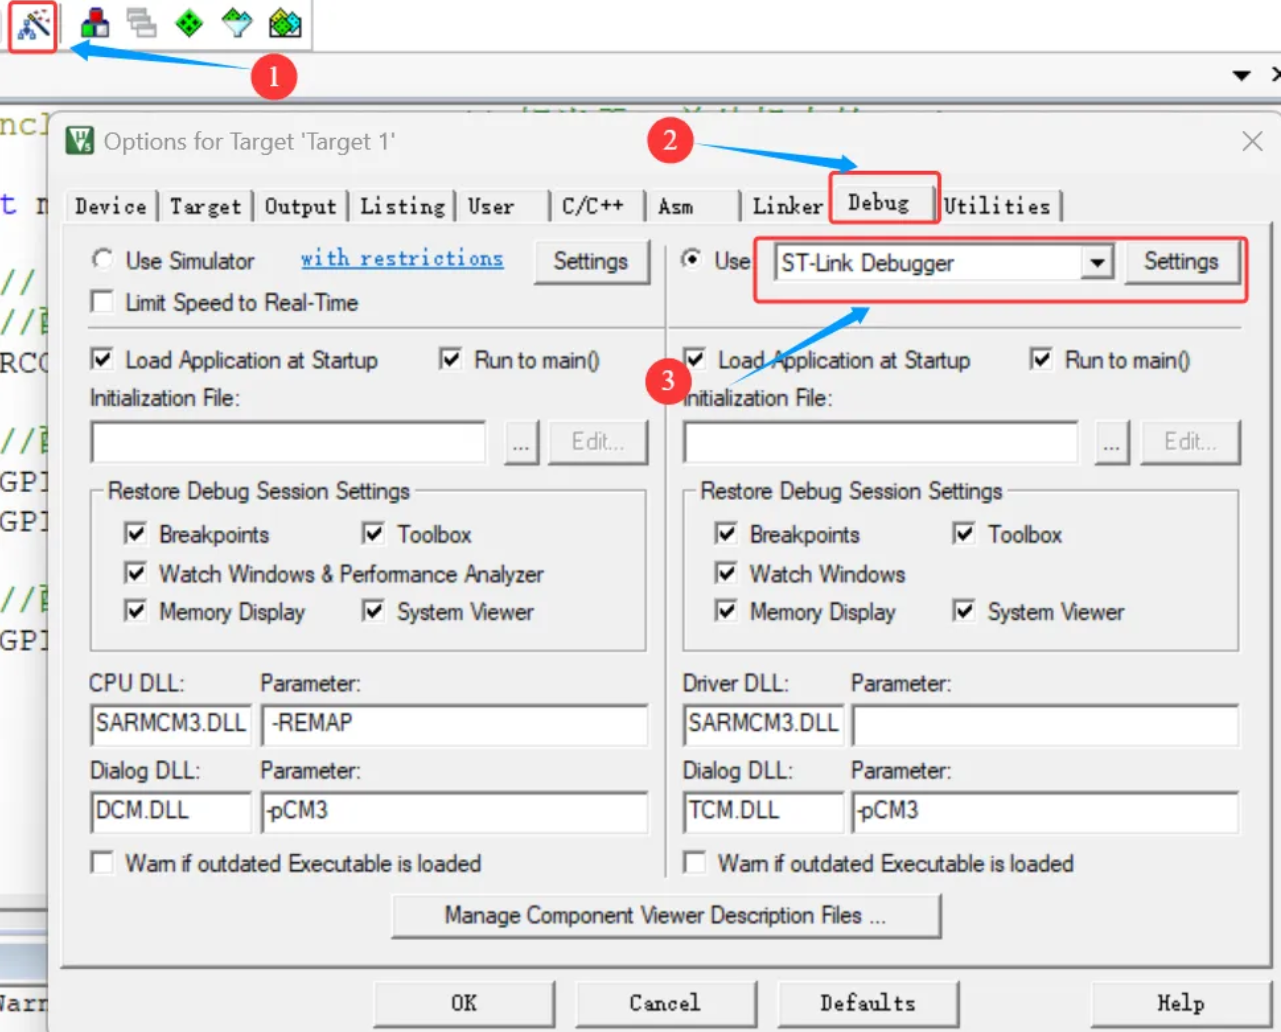Click the black dropdown arrow on toolbar right

coord(1242,75)
